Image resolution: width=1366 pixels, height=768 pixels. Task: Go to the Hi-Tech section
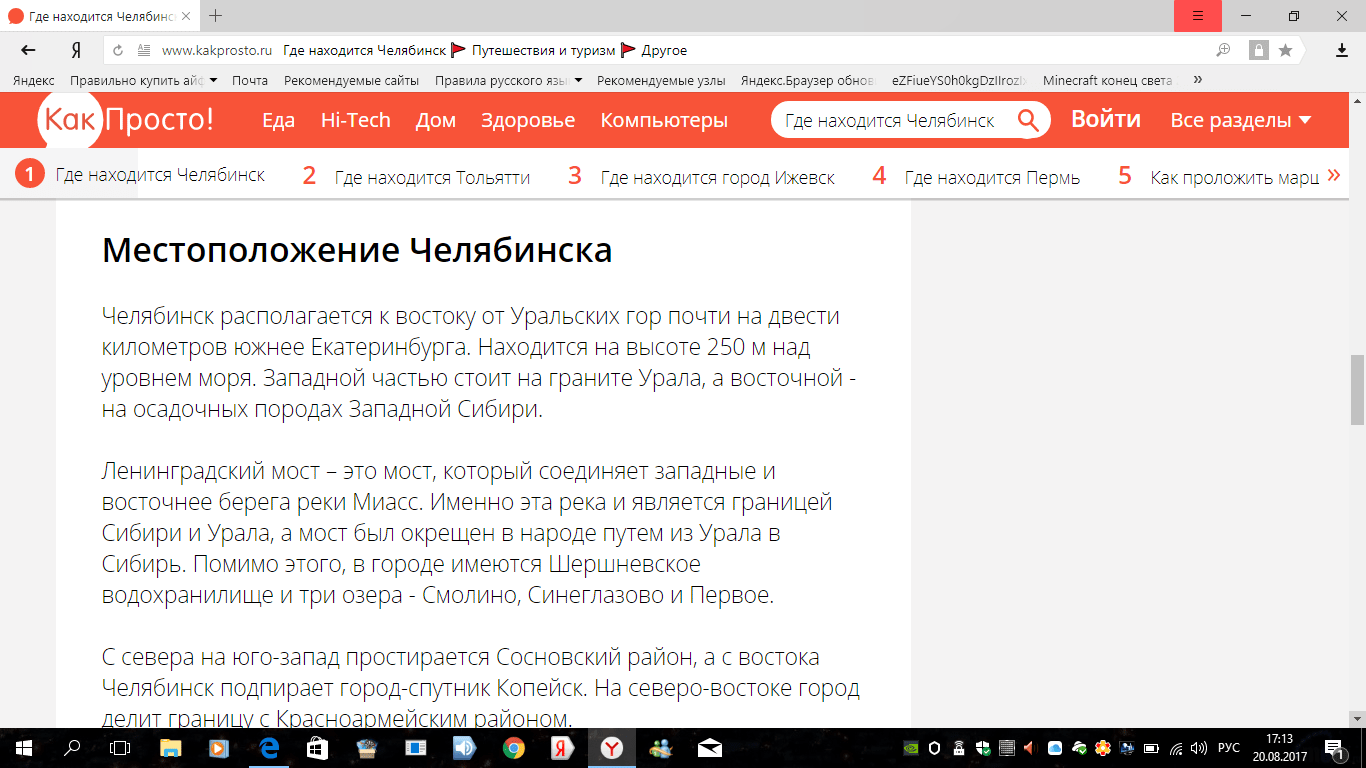pos(355,121)
